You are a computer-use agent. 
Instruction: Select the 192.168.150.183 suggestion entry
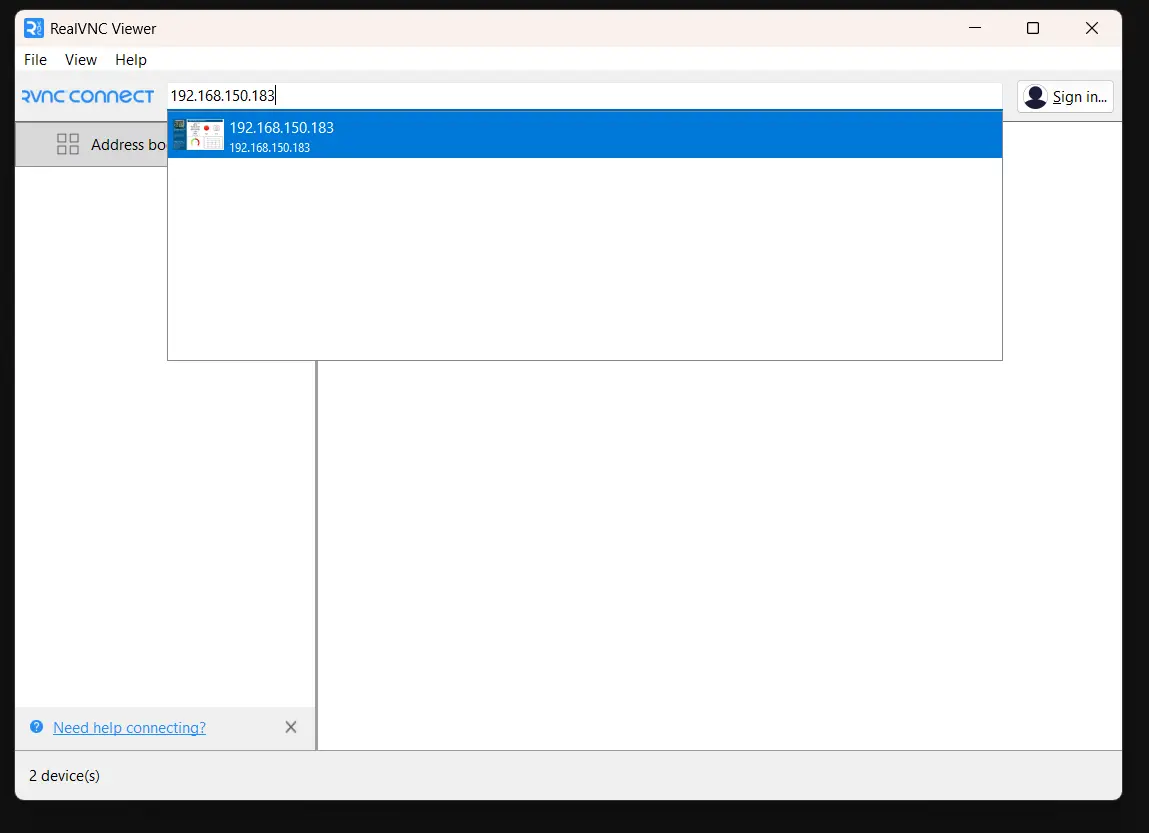(x=280, y=128)
